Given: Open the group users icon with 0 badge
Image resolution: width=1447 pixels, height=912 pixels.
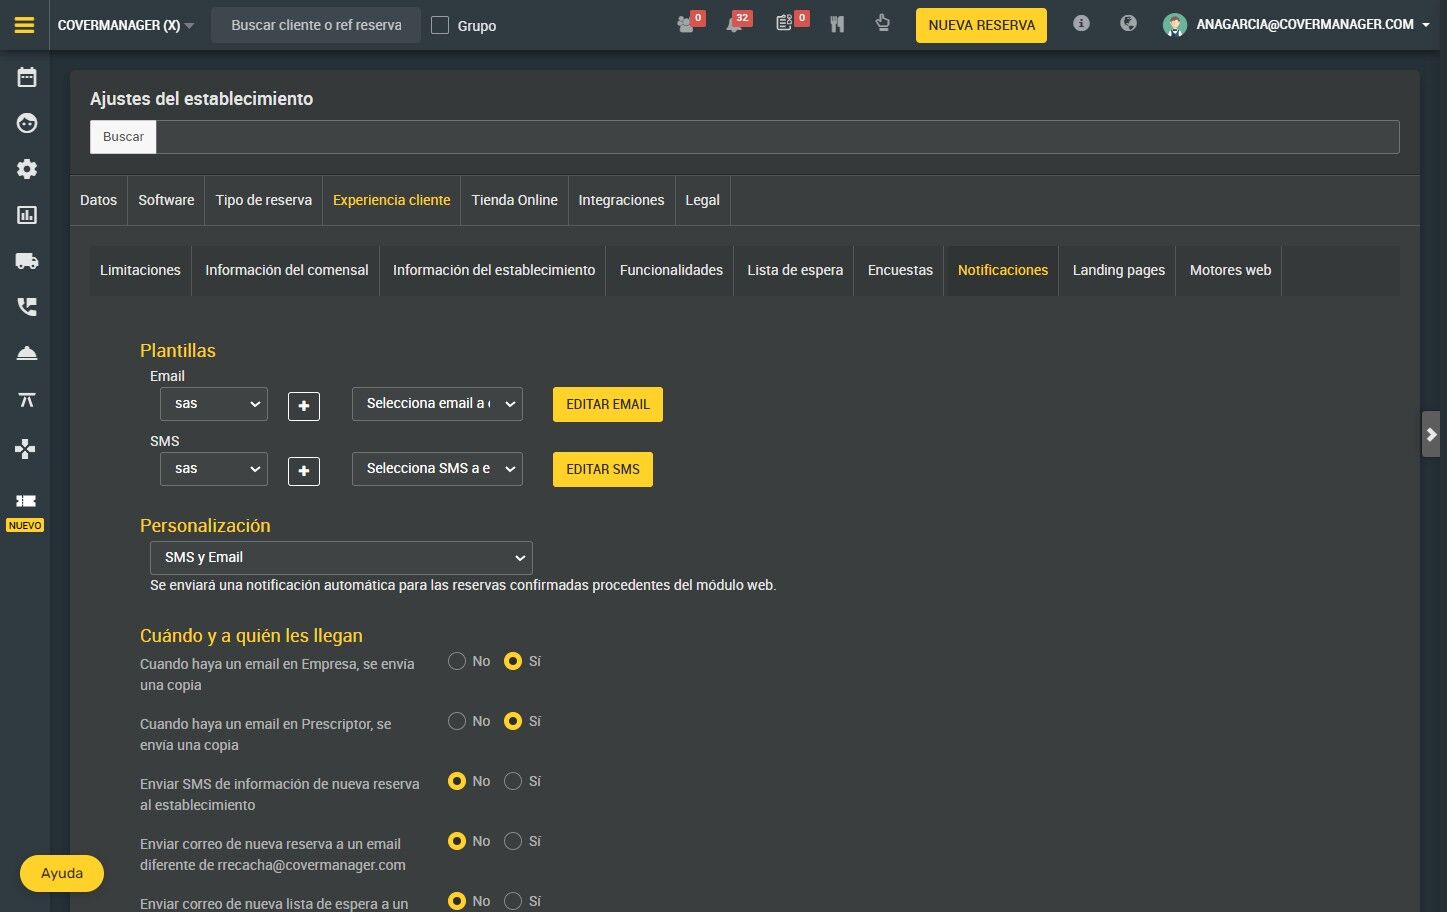Looking at the screenshot, I should (685, 24).
